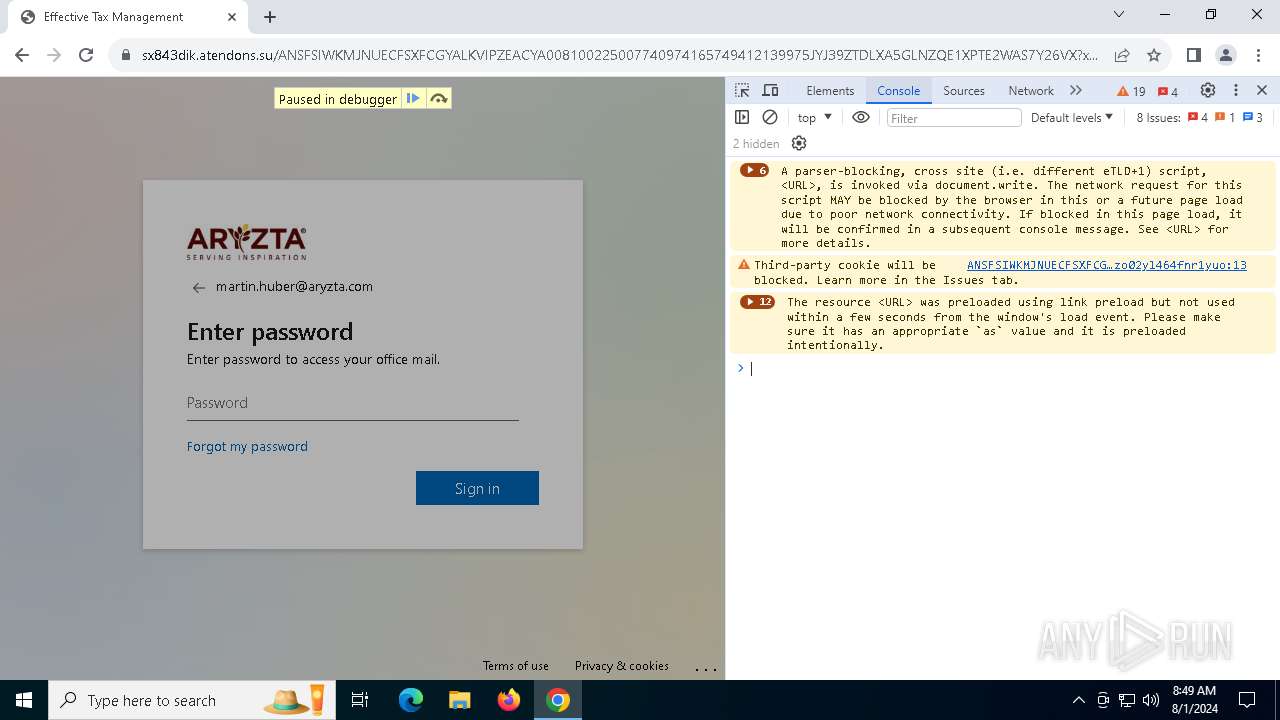Open the Chrome three-dot menu
Image resolution: width=1280 pixels, height=720 pixels.
coord(1258,55)
